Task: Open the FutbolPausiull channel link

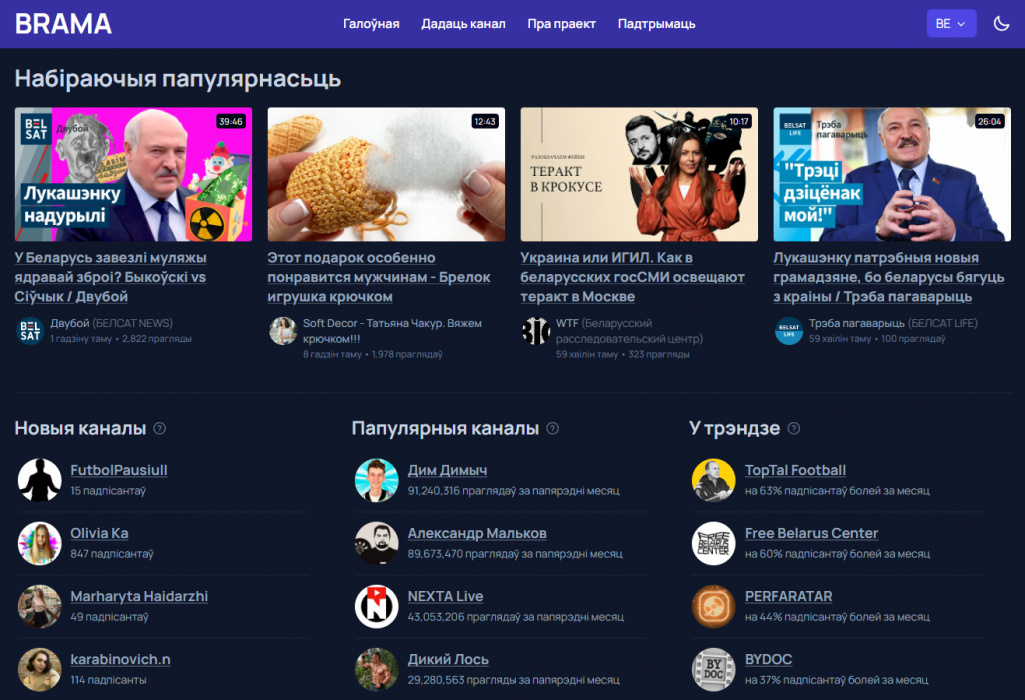Action: 119,470
